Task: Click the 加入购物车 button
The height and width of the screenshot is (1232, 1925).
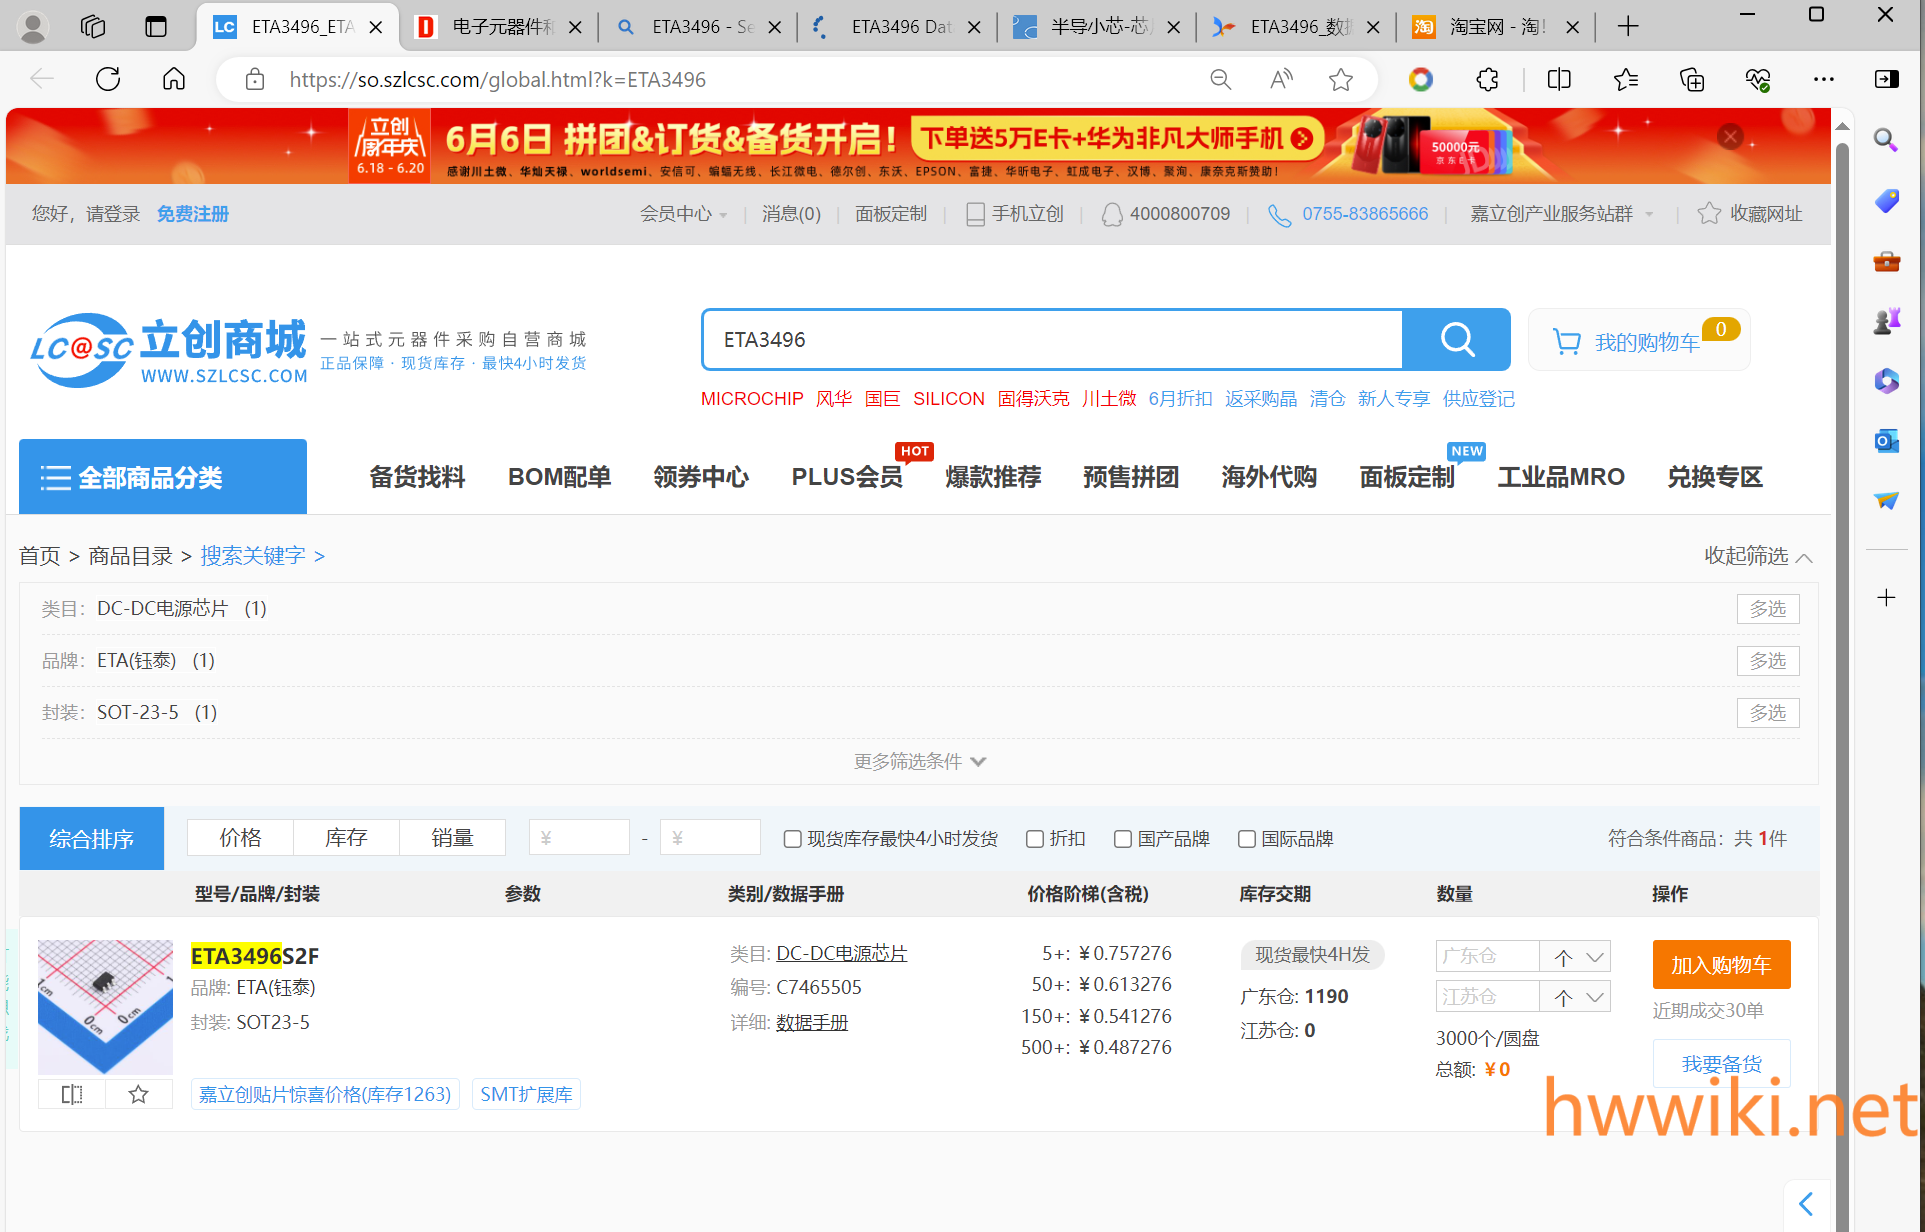Action: tap(1720, 965)
